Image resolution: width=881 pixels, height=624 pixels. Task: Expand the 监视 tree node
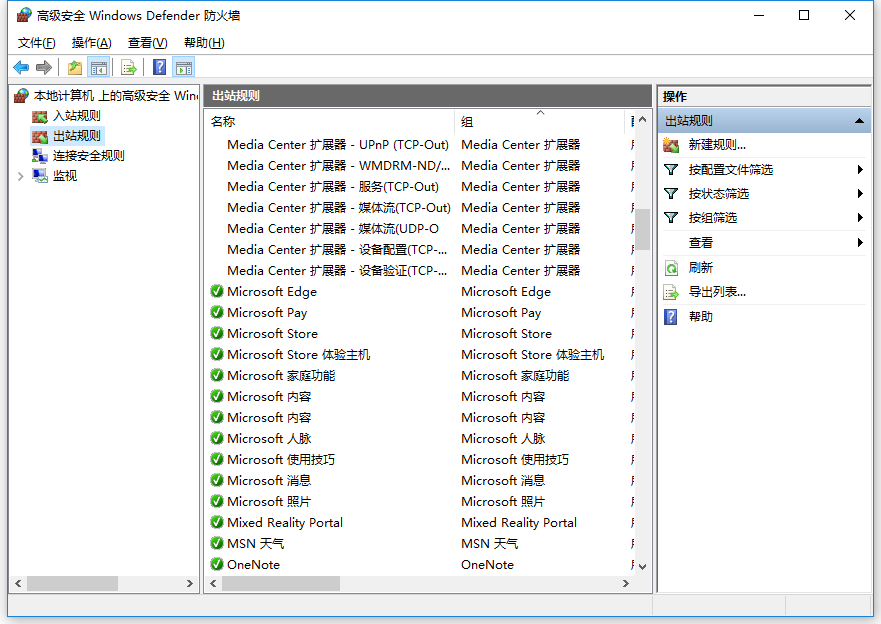tap(21, 176)
